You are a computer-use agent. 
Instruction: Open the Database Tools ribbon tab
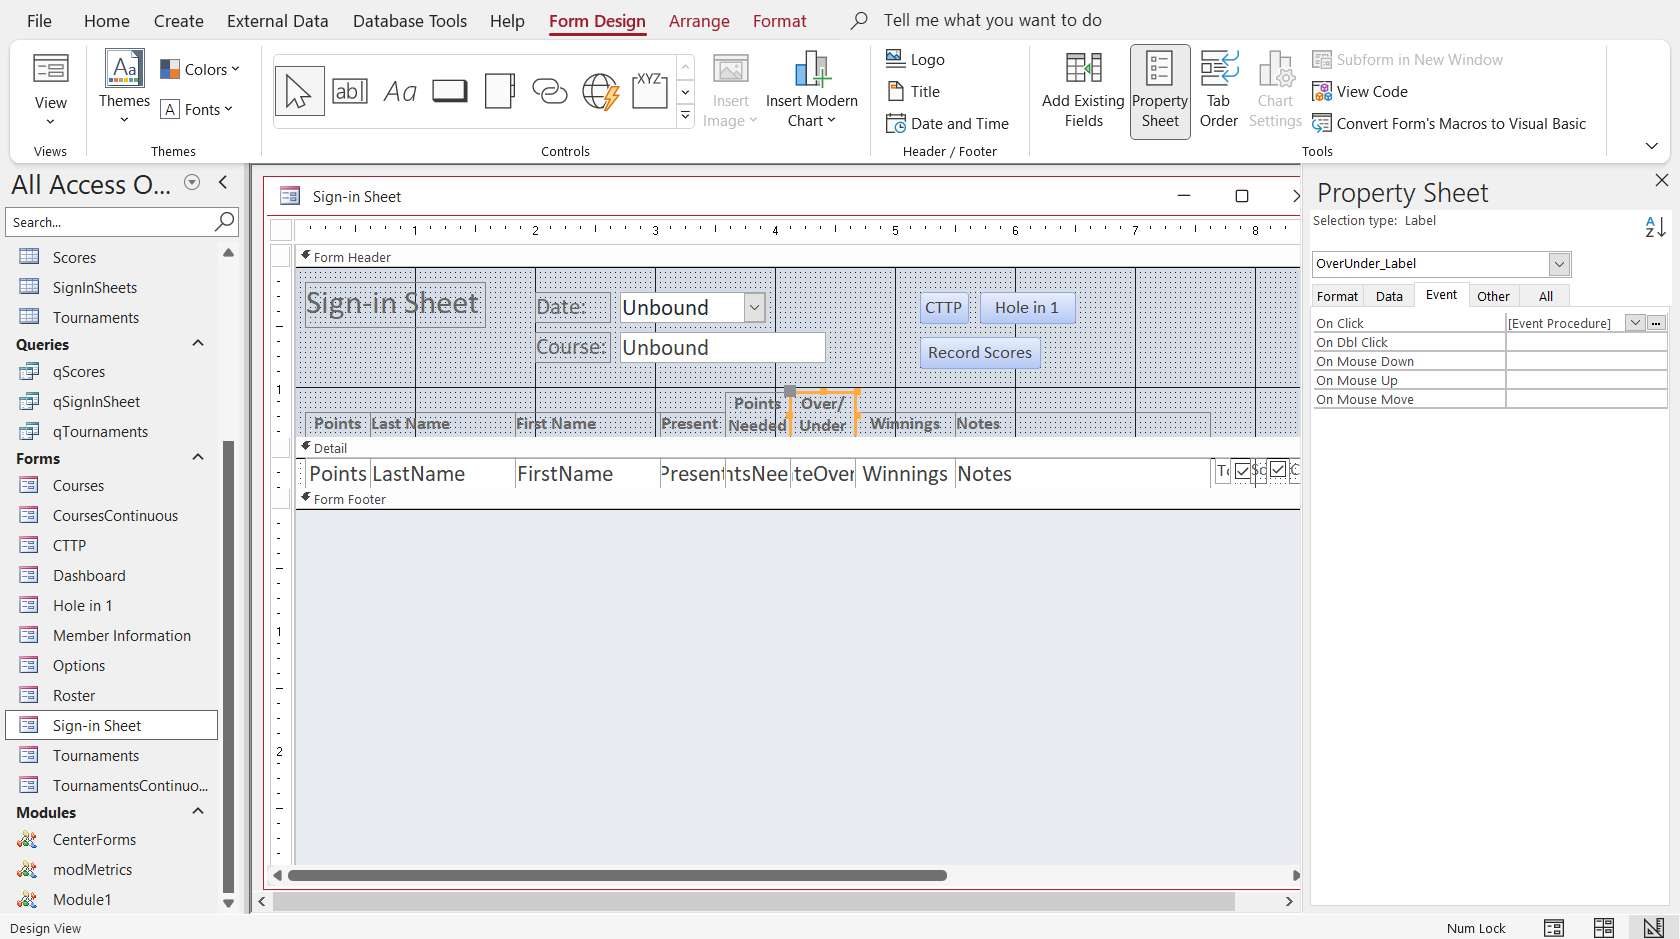point(410,21)
